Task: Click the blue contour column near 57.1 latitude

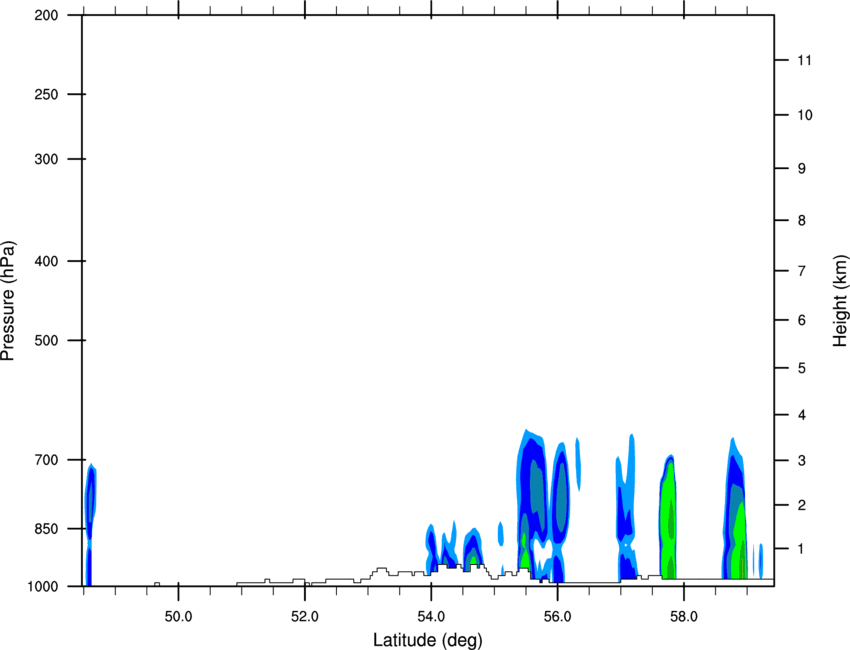Action: (x=627, y=507)
